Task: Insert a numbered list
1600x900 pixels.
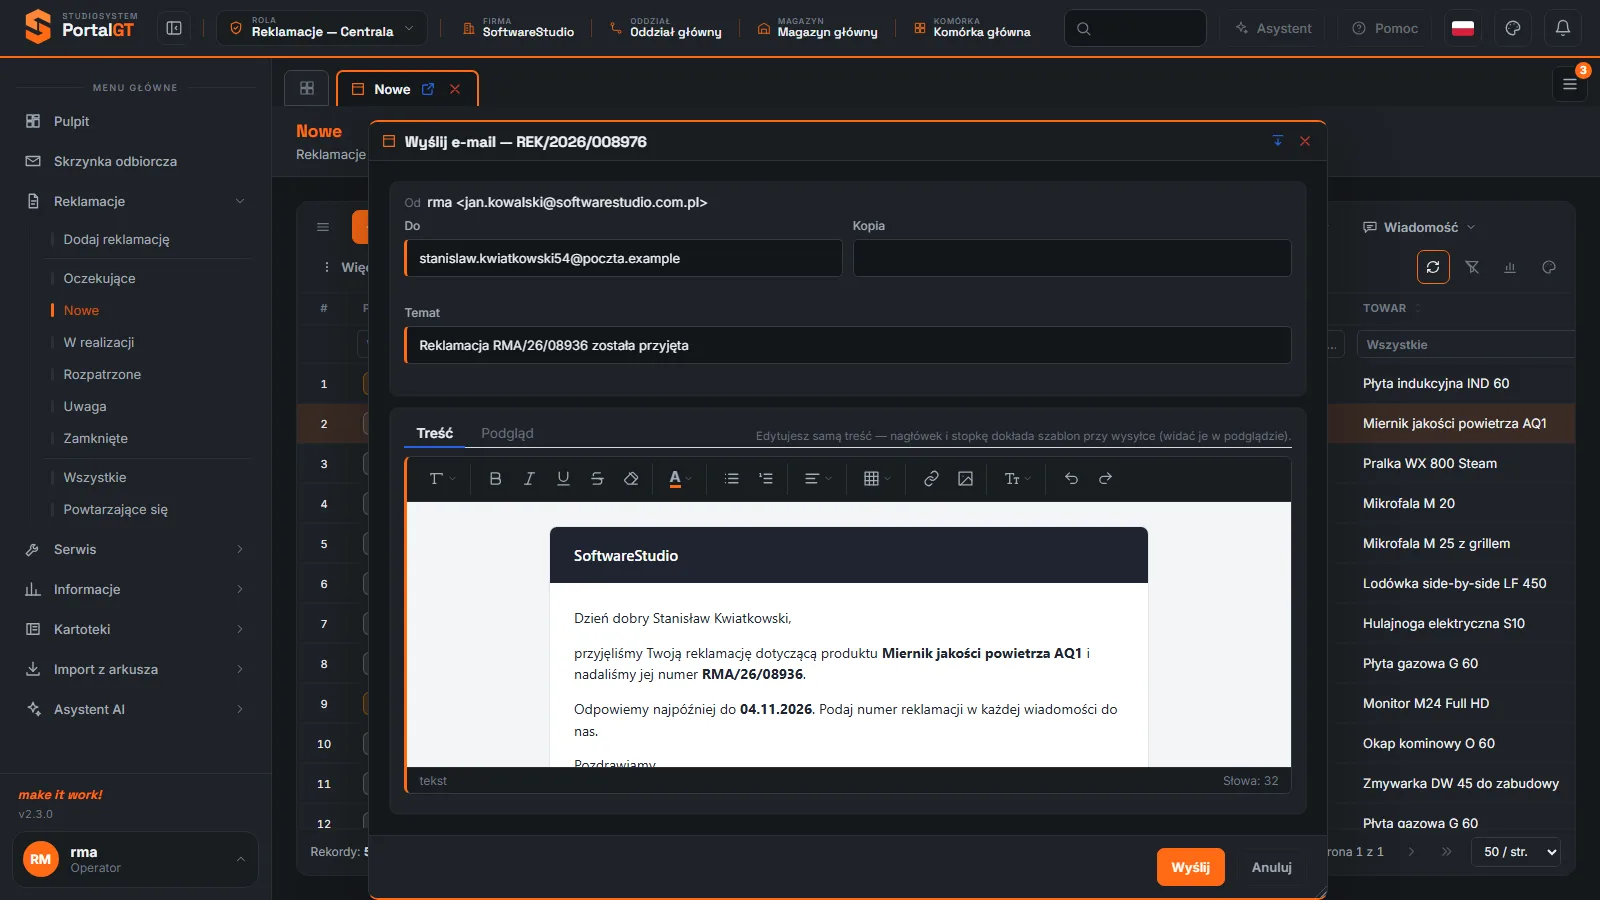Action: [x=766, y=479]
